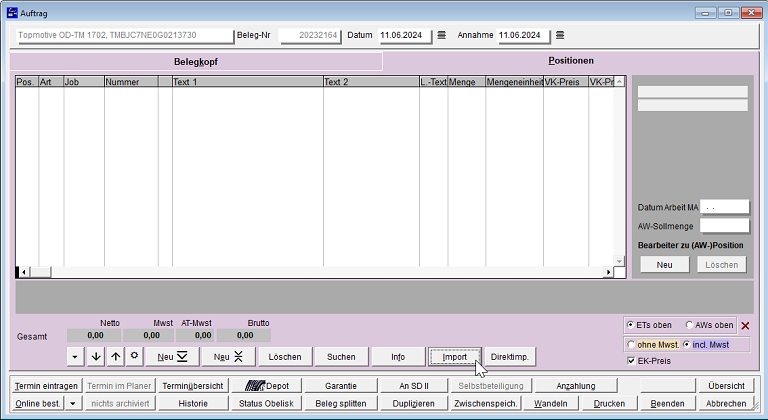The width and height of the screenshot is (768, 420).
Task: Click the Auftrag window icon in the title bar
Action: coord(12,13)
